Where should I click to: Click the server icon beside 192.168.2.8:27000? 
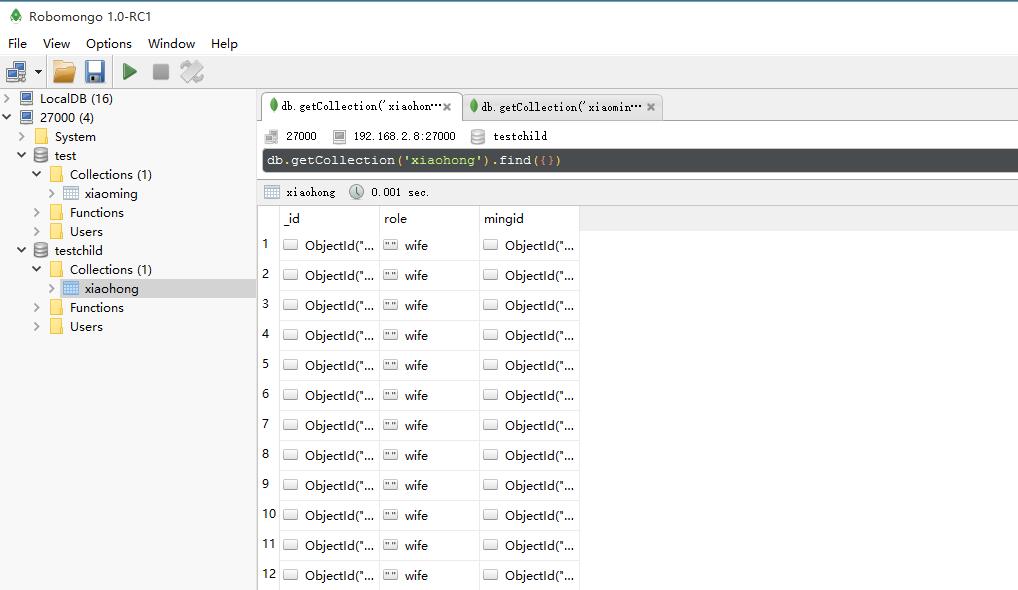click(x=339, y=136)
